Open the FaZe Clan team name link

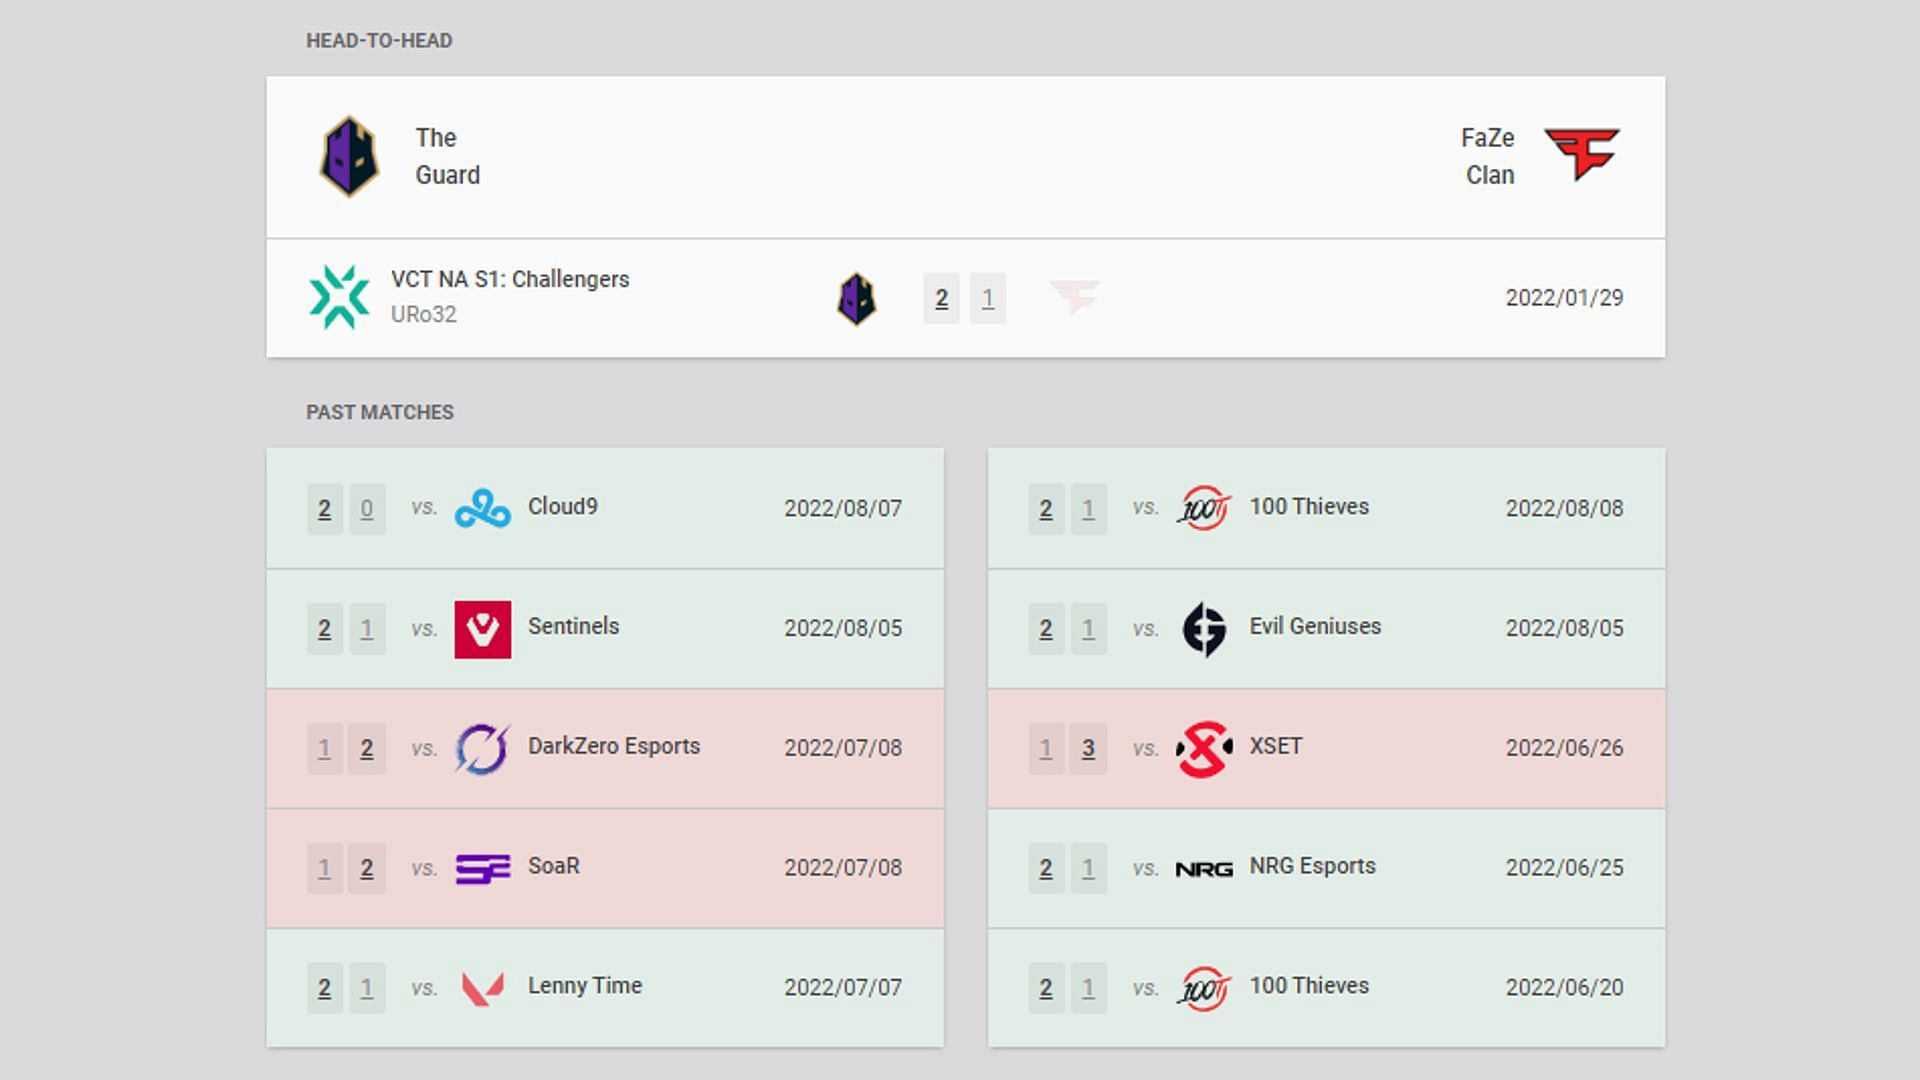point(1488,156)
